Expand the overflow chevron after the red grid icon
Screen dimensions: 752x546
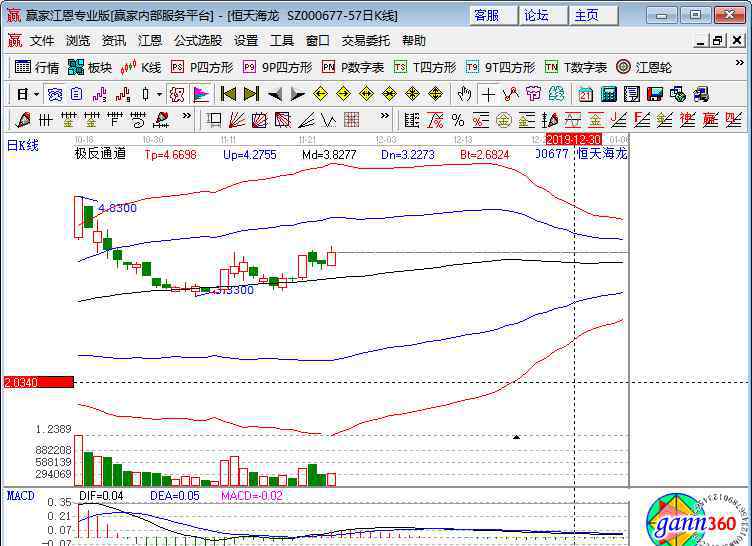coord(385,116)
